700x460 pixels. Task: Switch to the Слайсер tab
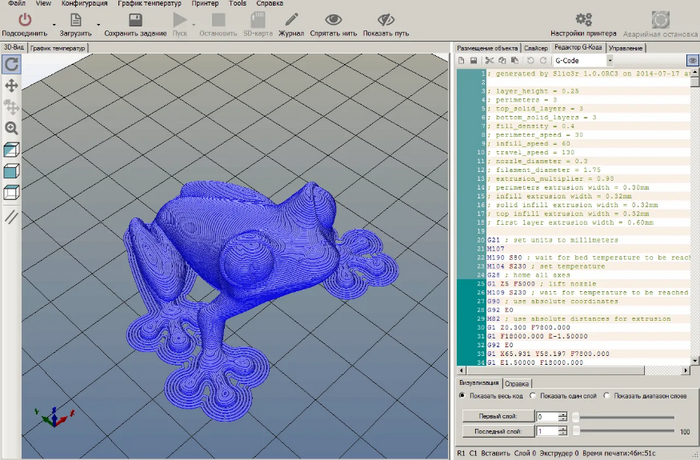coord(535,47)
